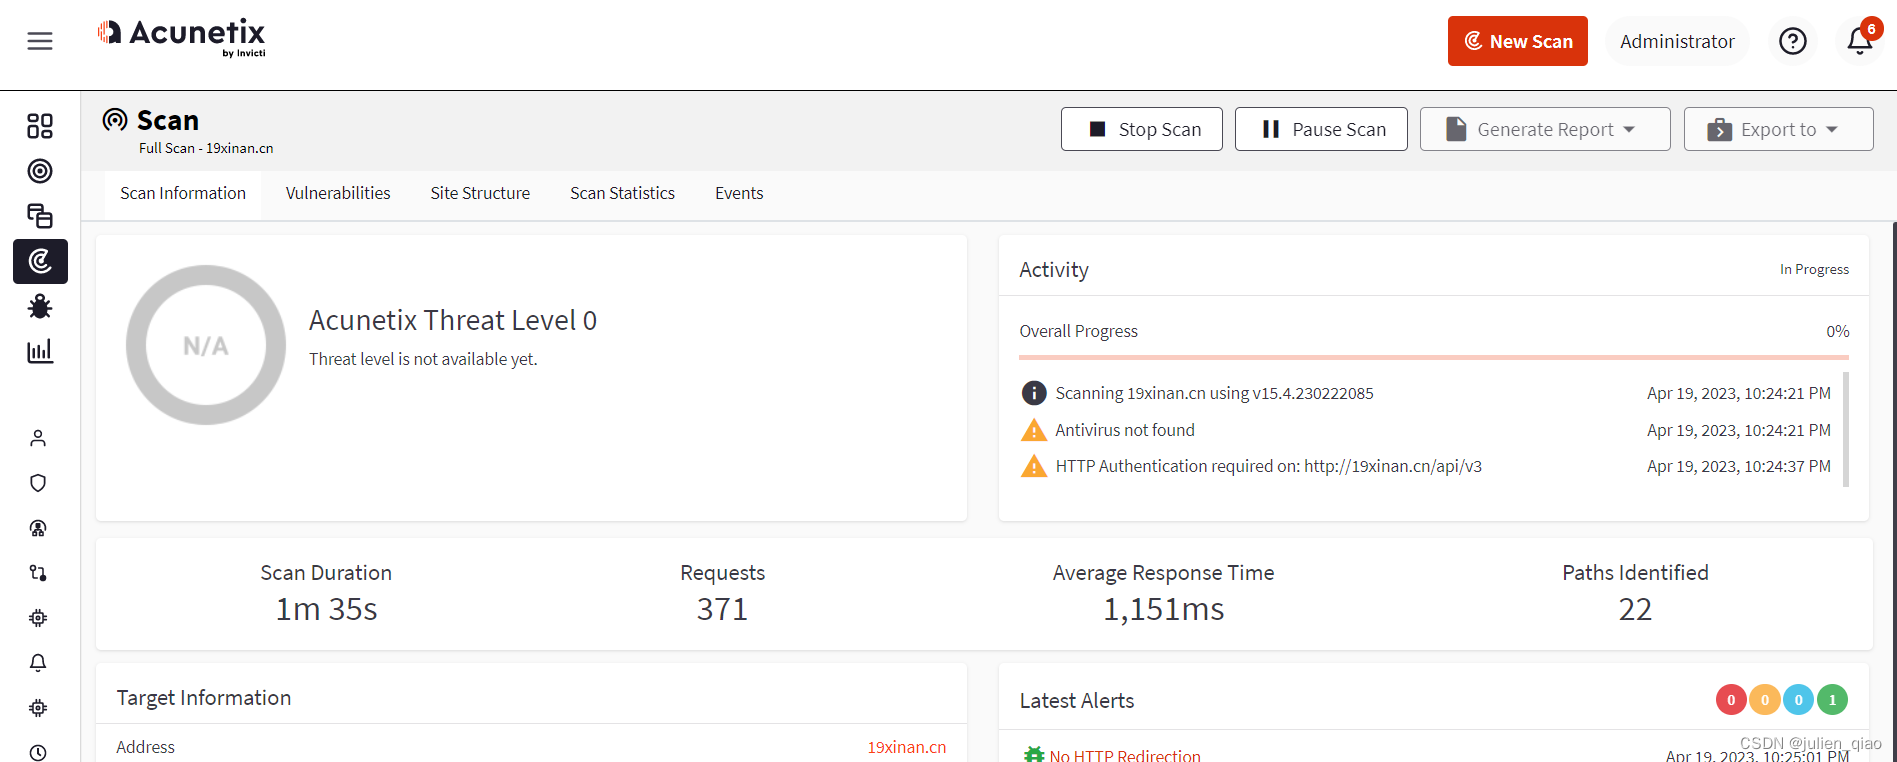This screenshot has height=762, width=1897.
Task: Expand the Export to dropdown
Action: (1778, 129)
